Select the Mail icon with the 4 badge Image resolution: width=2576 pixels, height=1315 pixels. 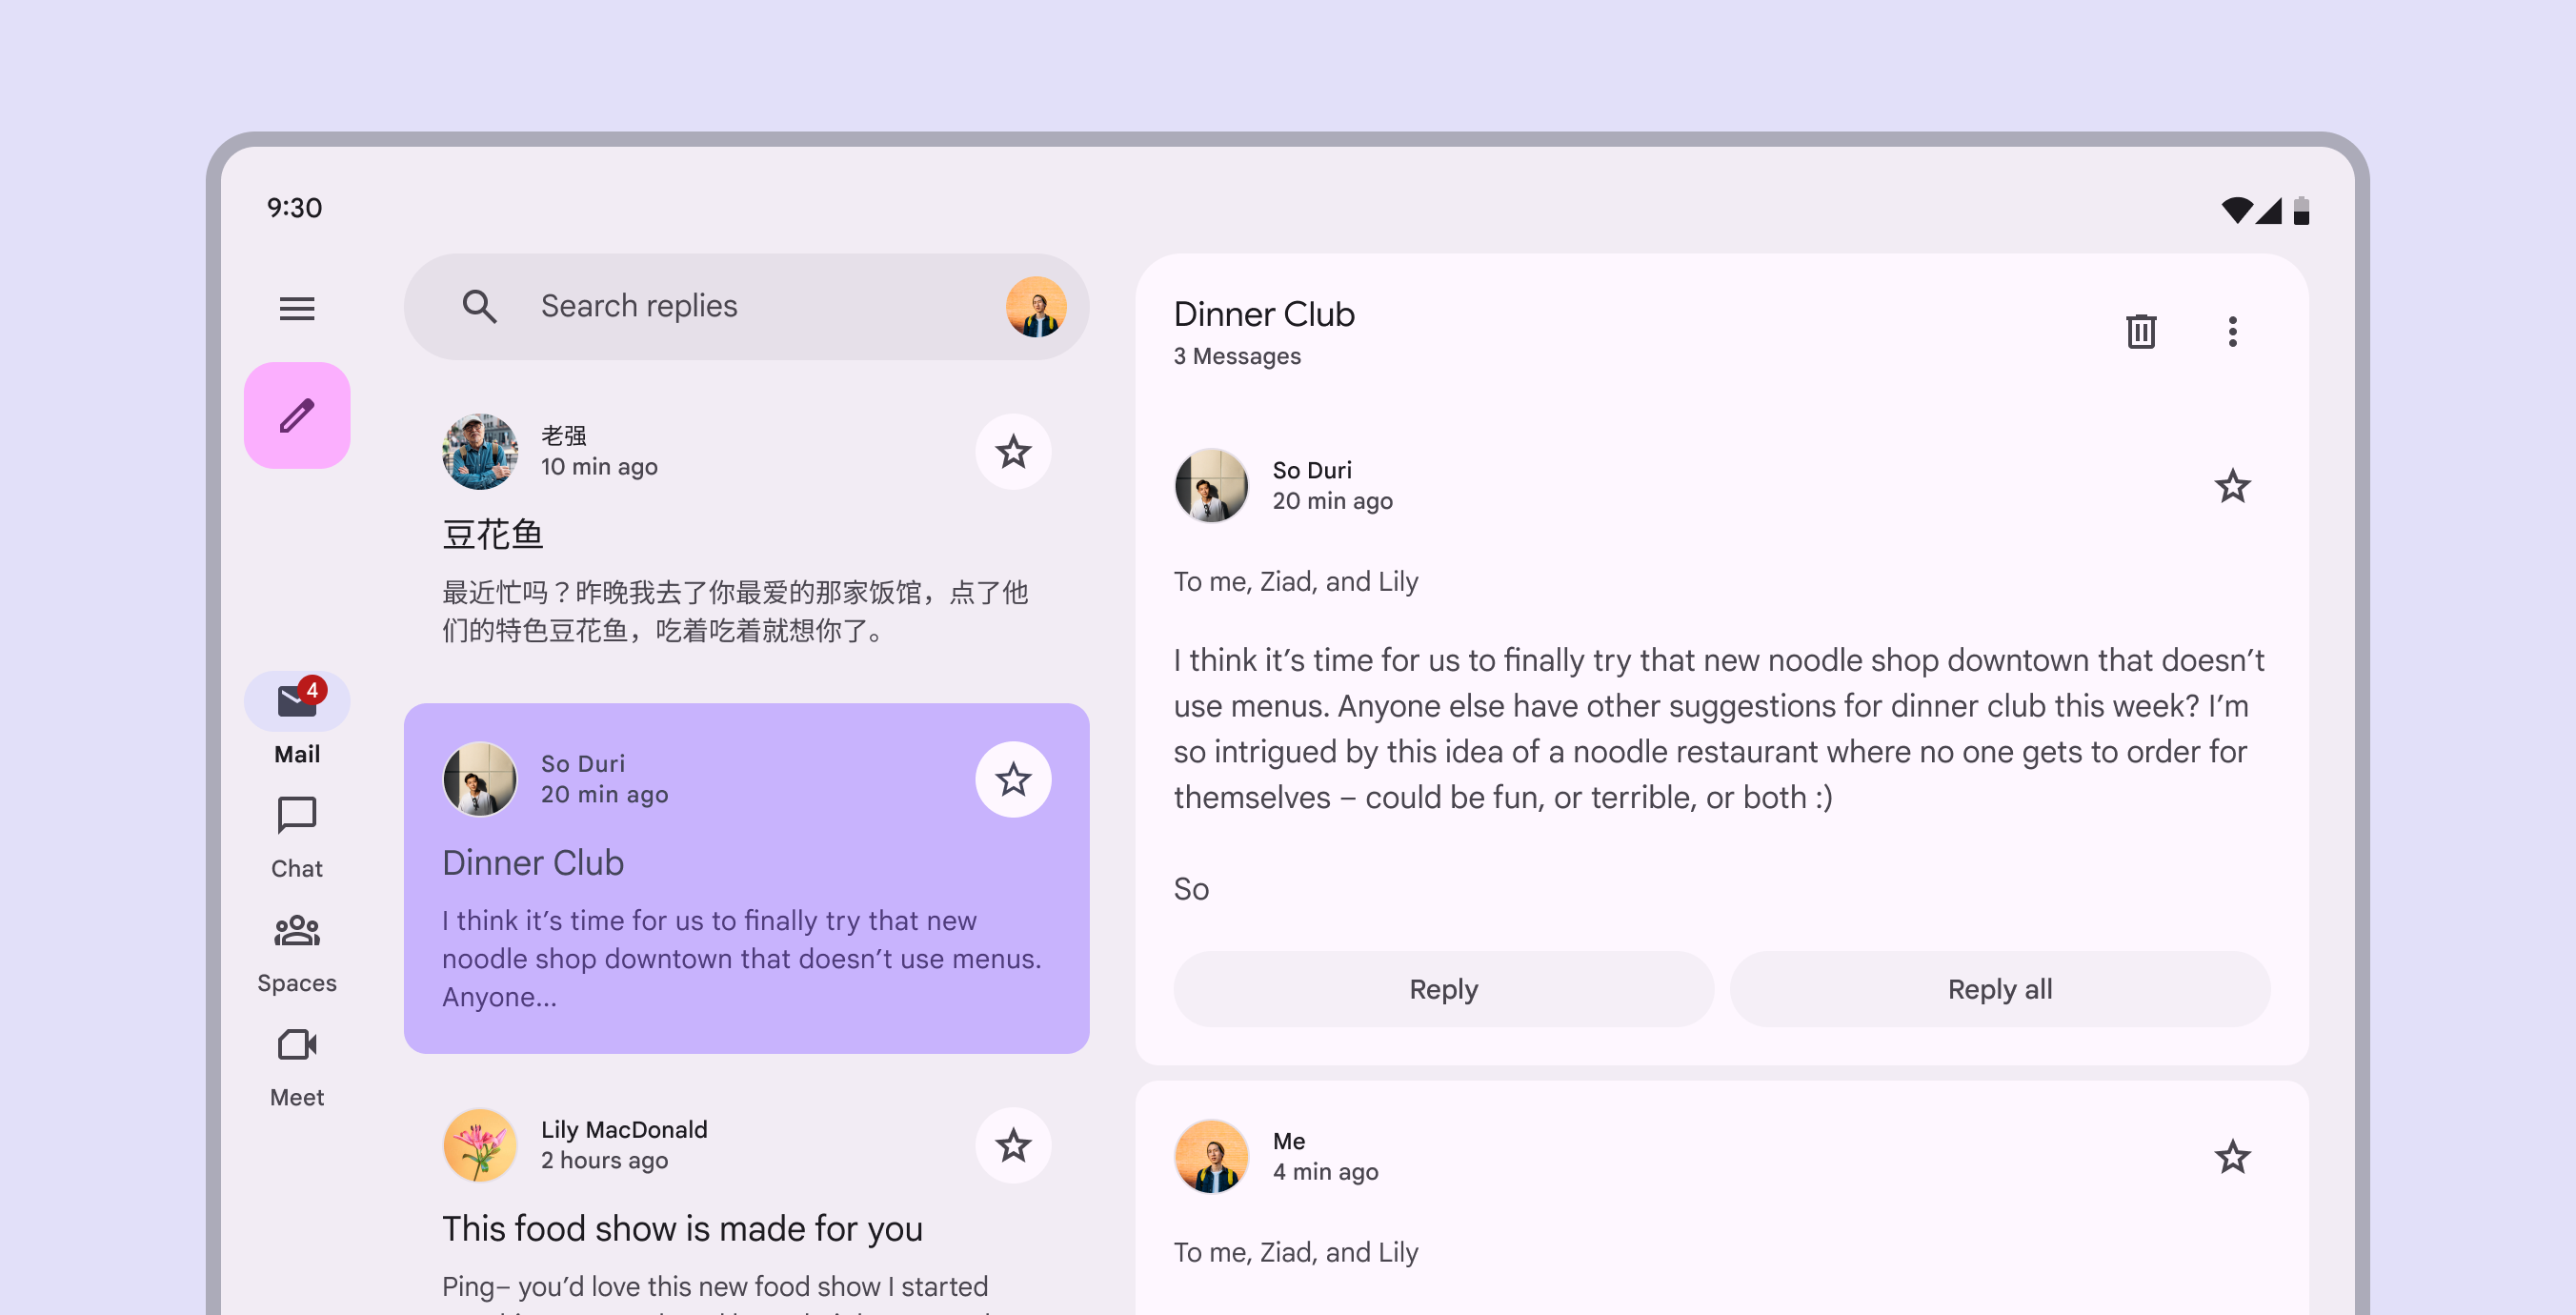[x=297, y=700]
